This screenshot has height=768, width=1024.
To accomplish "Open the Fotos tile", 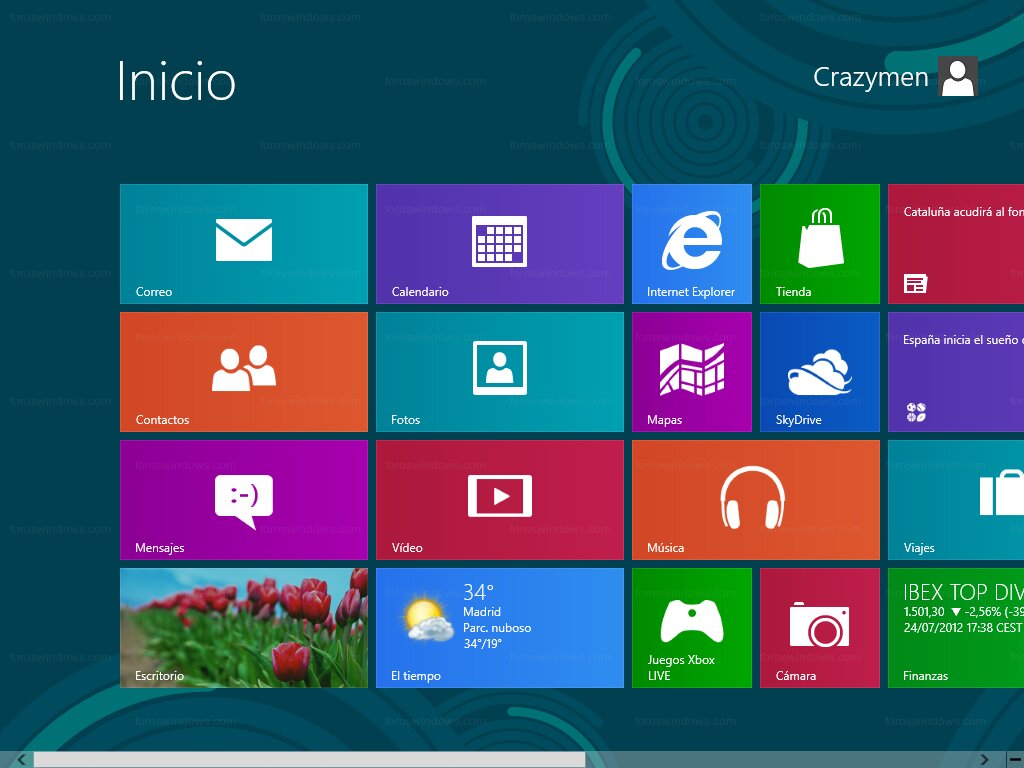I will tap(500, 372).
